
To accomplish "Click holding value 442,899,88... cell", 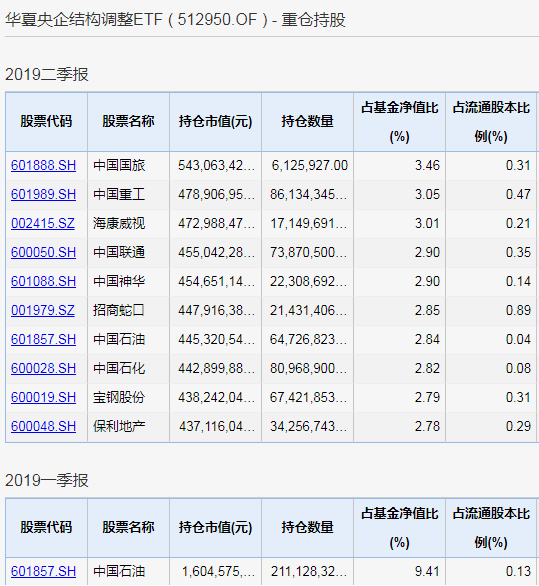I will [x=216, y=368].
